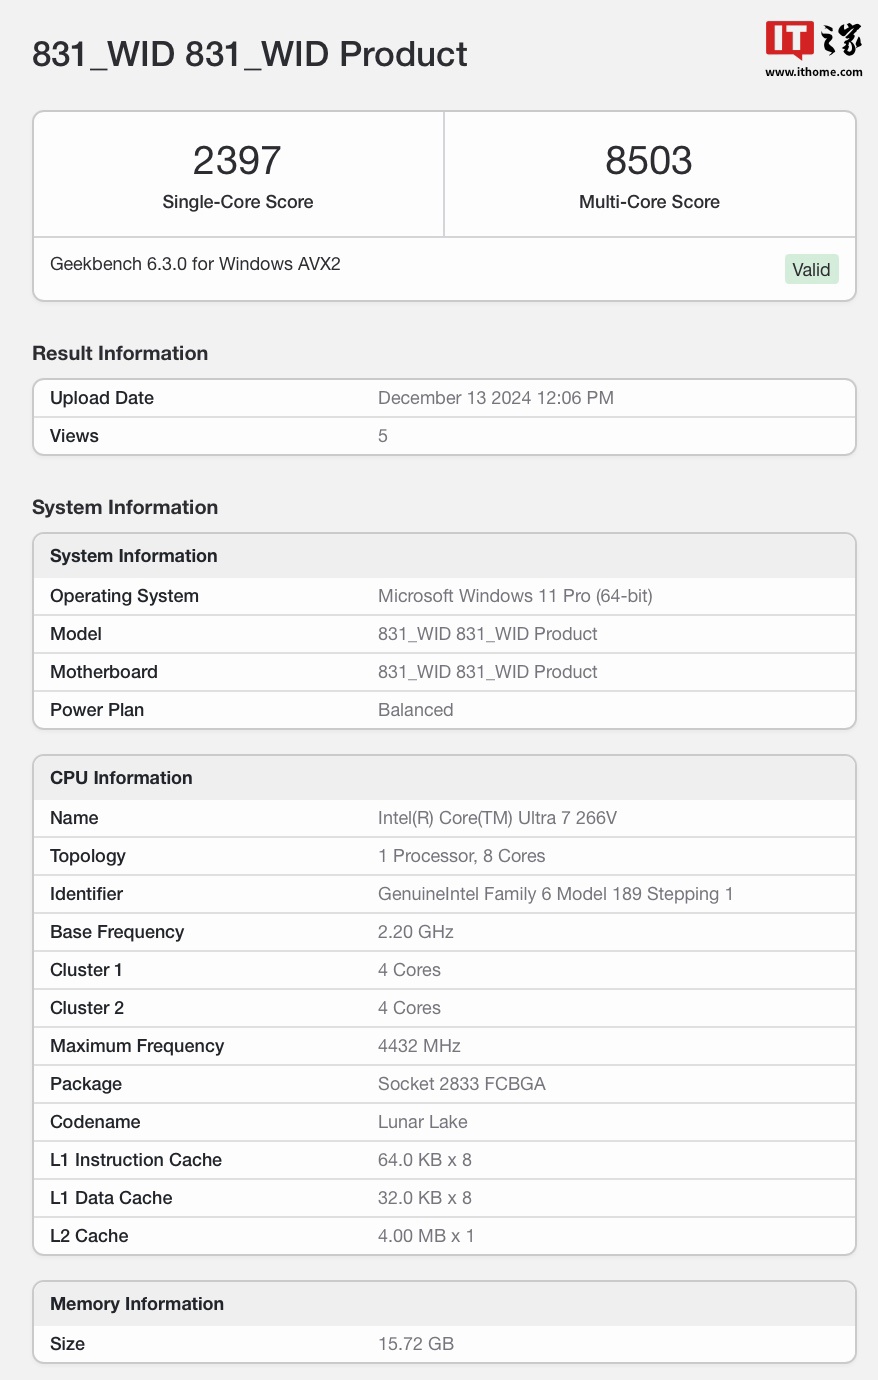Click GenuineIntel Family 6 Model 189 value
The width and height of the screenshot is (878, 1380).
tap(555, 894)
